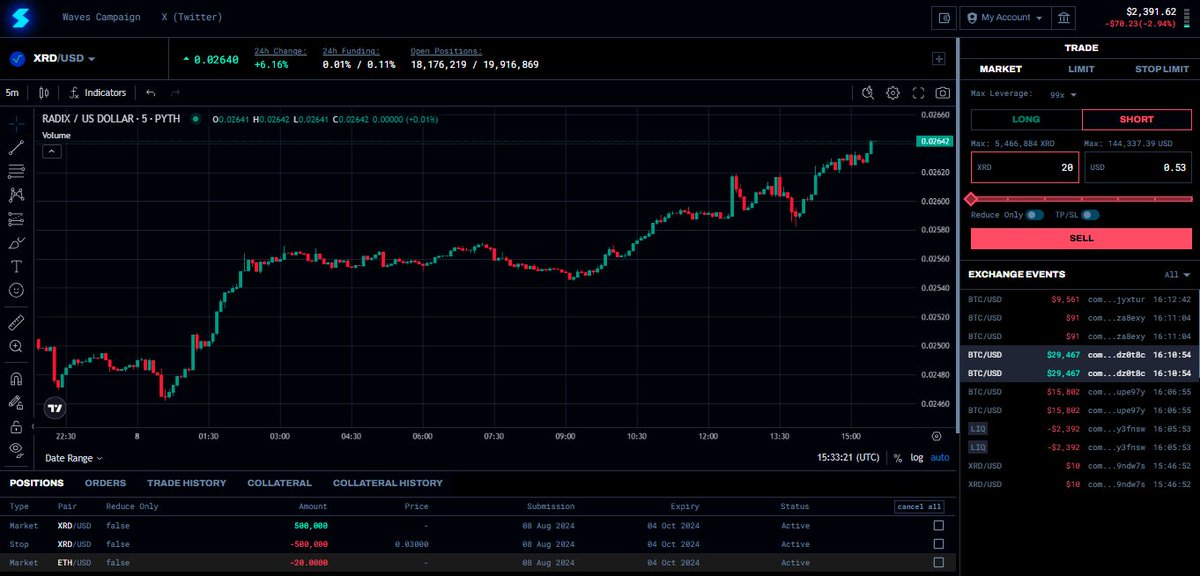Open Waves Campaign link

tap(100, 18)
